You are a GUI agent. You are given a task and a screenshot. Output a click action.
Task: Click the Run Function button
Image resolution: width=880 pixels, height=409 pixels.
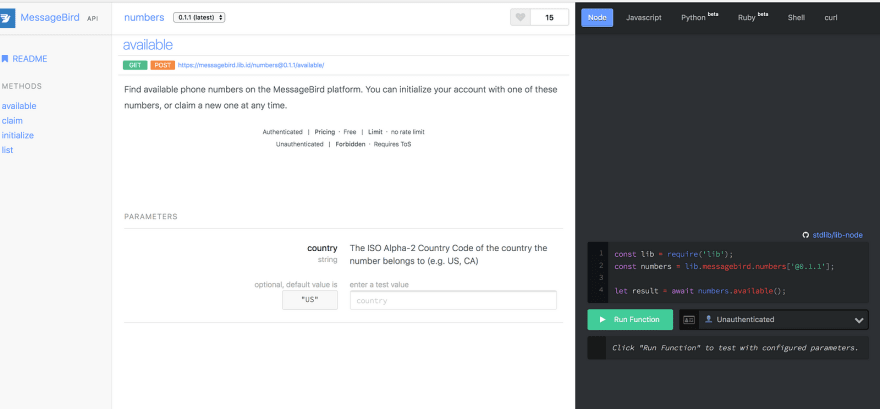(x=630, y=319)
